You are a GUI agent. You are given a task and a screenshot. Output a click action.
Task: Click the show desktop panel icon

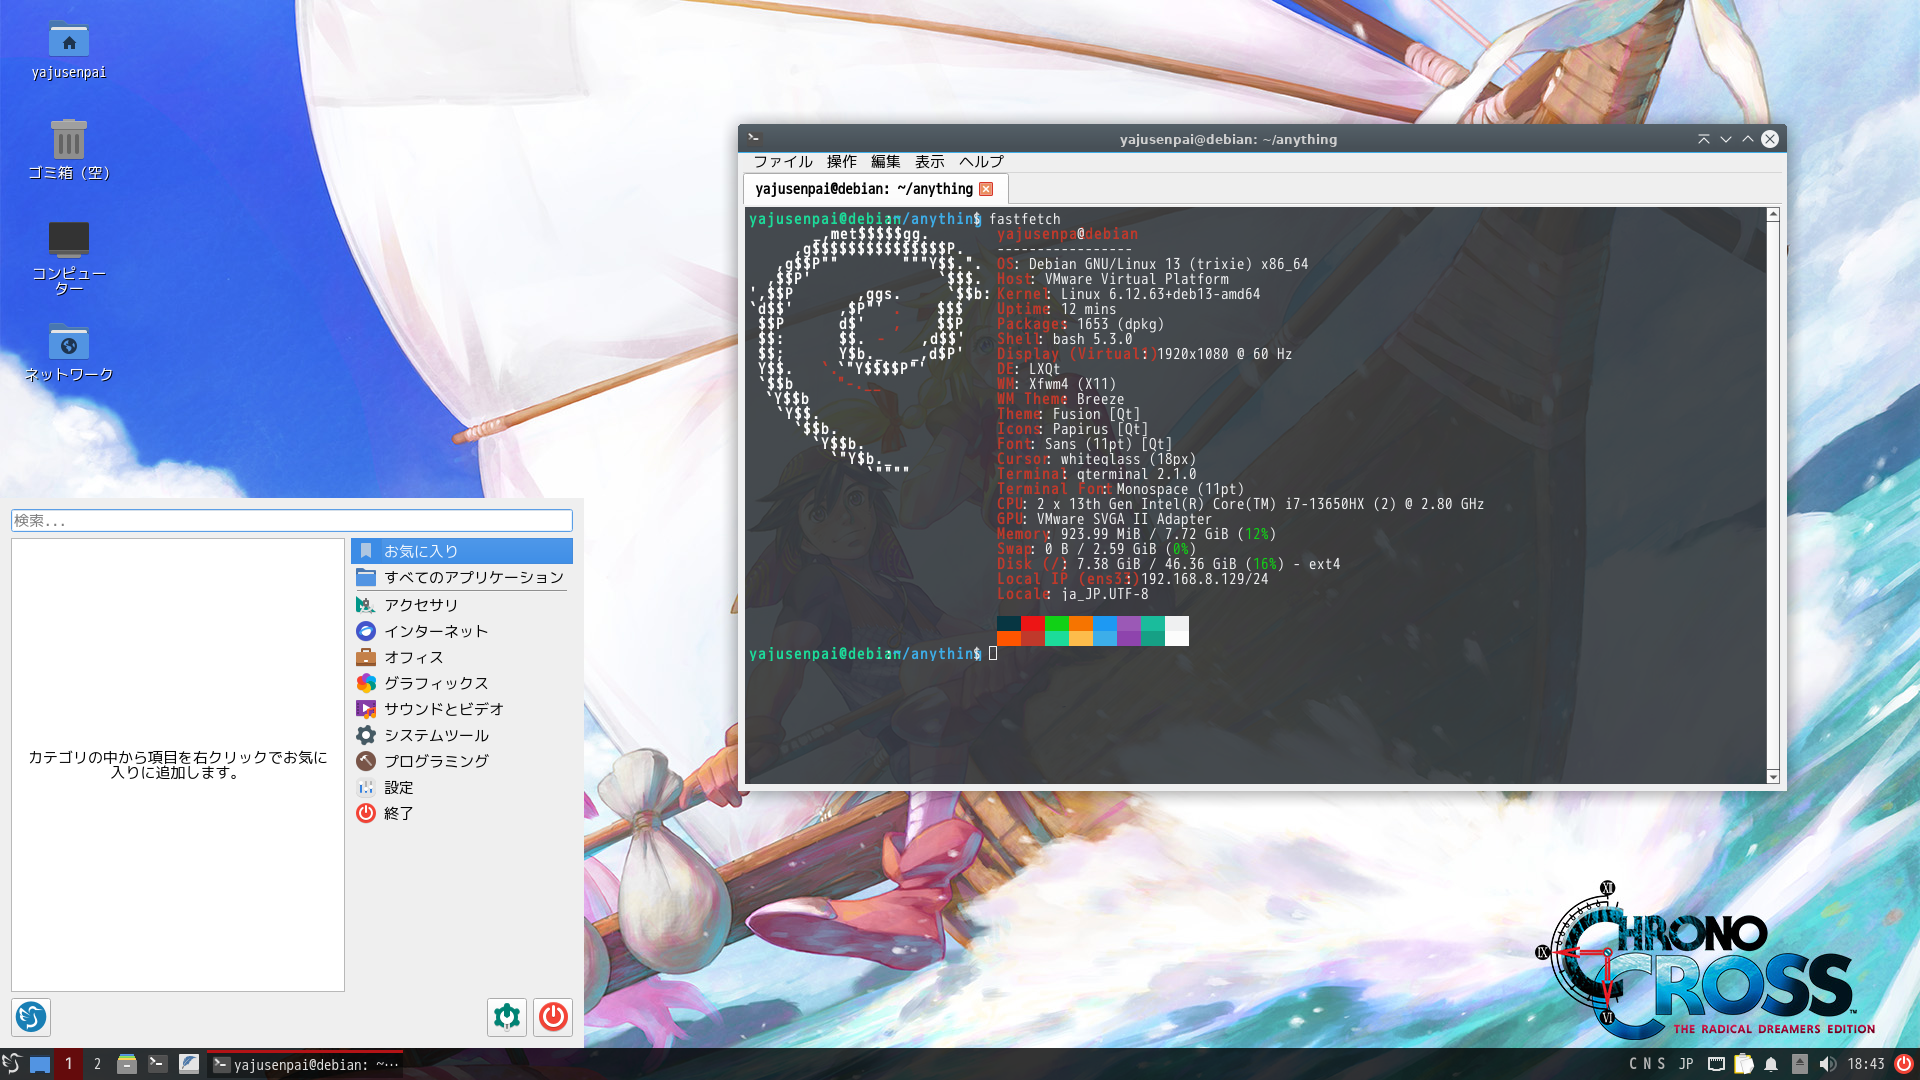(x=40, y=1064)
